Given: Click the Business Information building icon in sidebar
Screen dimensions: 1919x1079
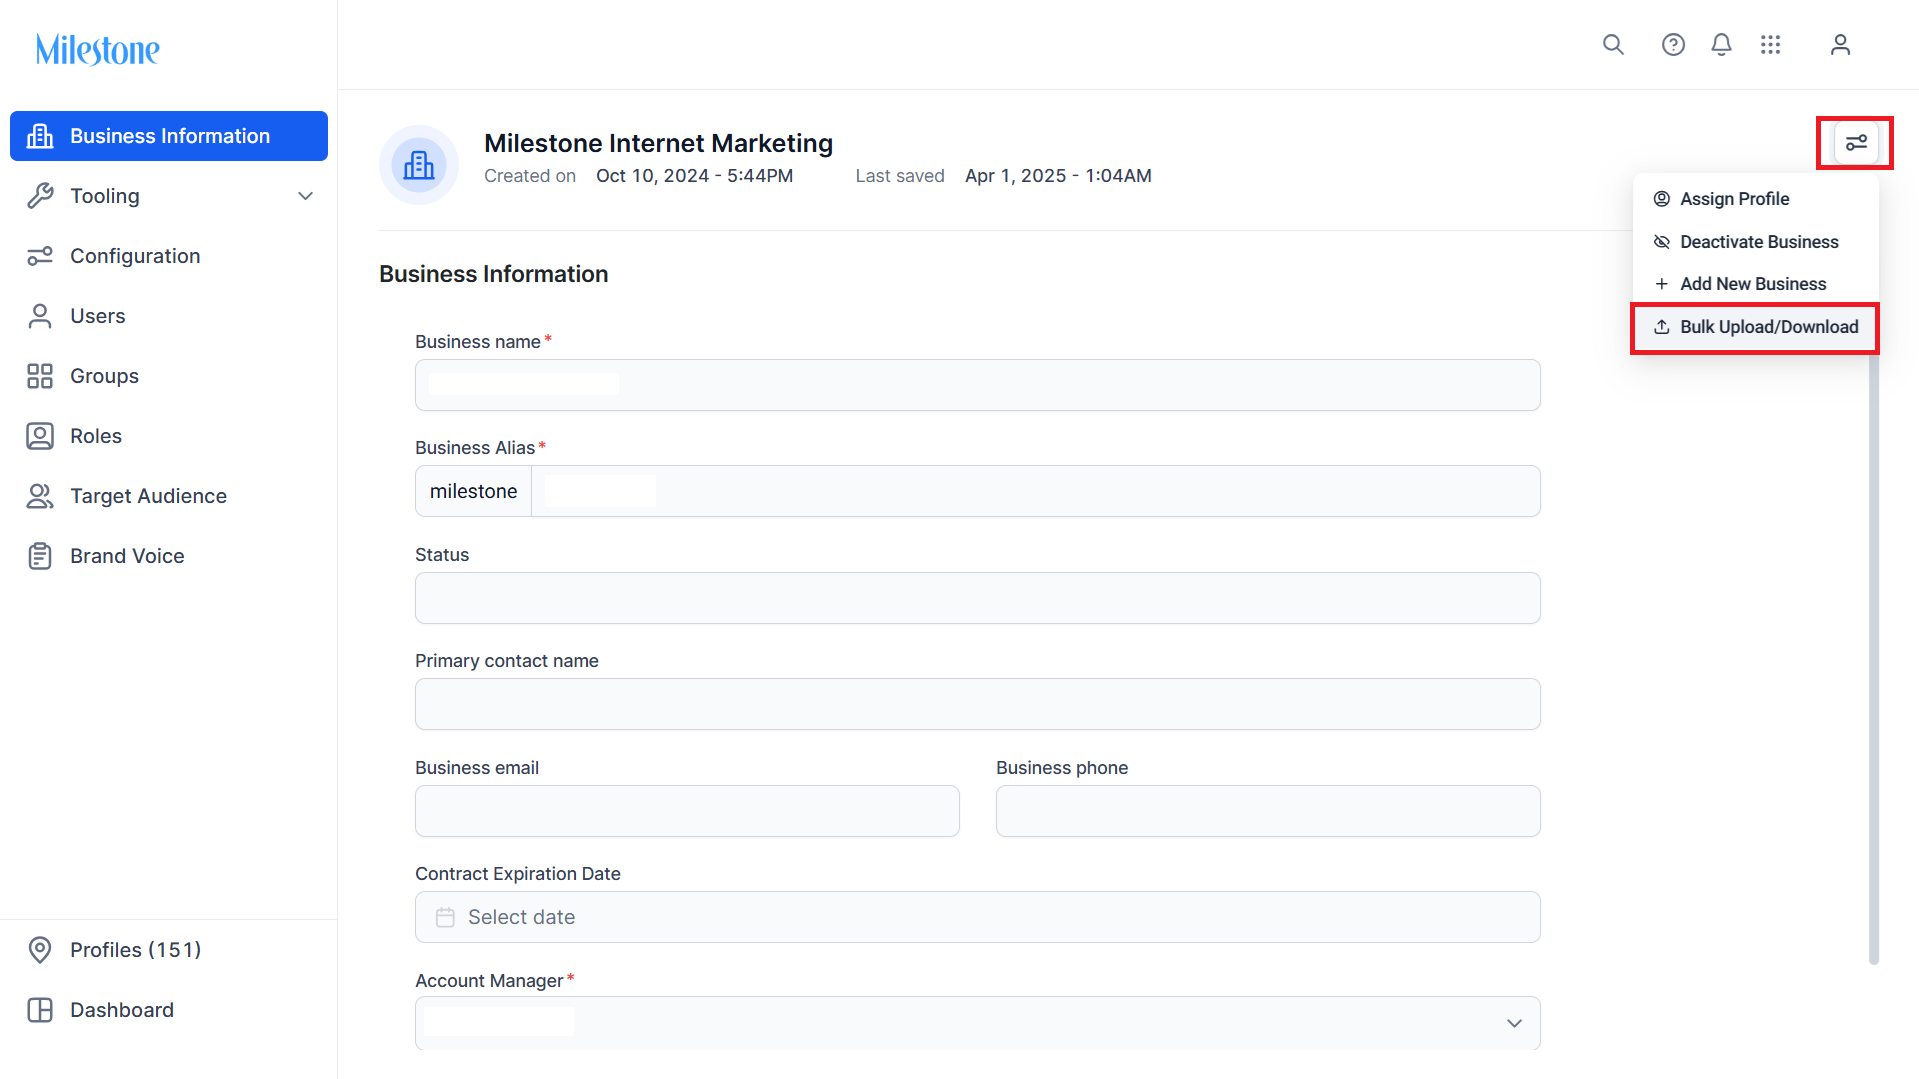Looking at the screenshot, I should tap(40, 136).
